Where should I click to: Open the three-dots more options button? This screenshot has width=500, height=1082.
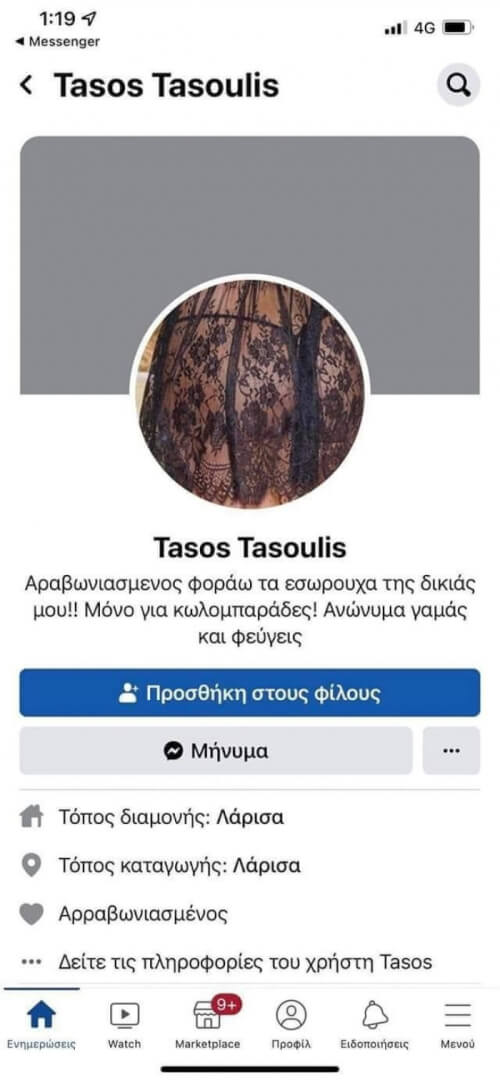pyautogui.click(x=452, y=750)
